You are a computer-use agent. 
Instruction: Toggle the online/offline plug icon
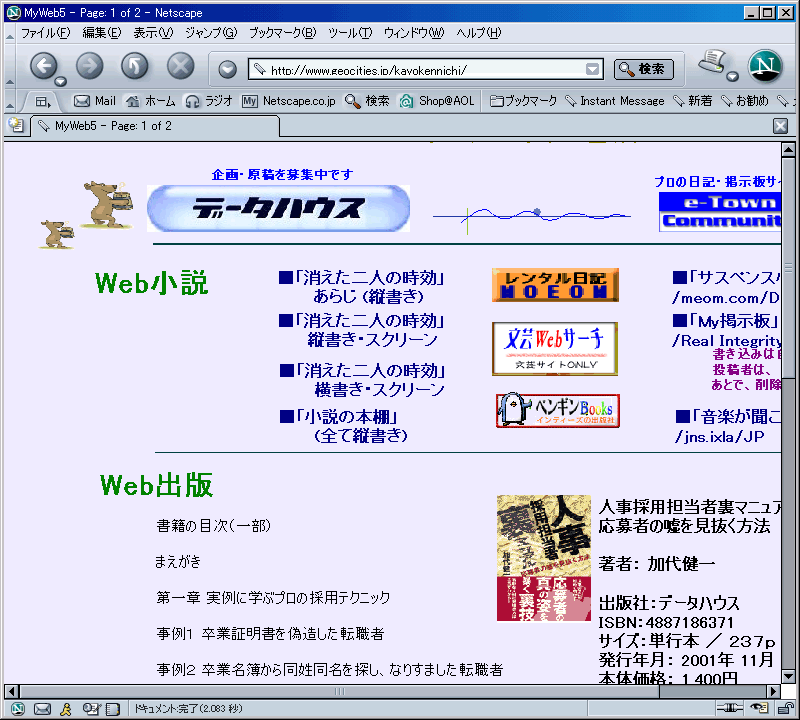tap(730, 707)
